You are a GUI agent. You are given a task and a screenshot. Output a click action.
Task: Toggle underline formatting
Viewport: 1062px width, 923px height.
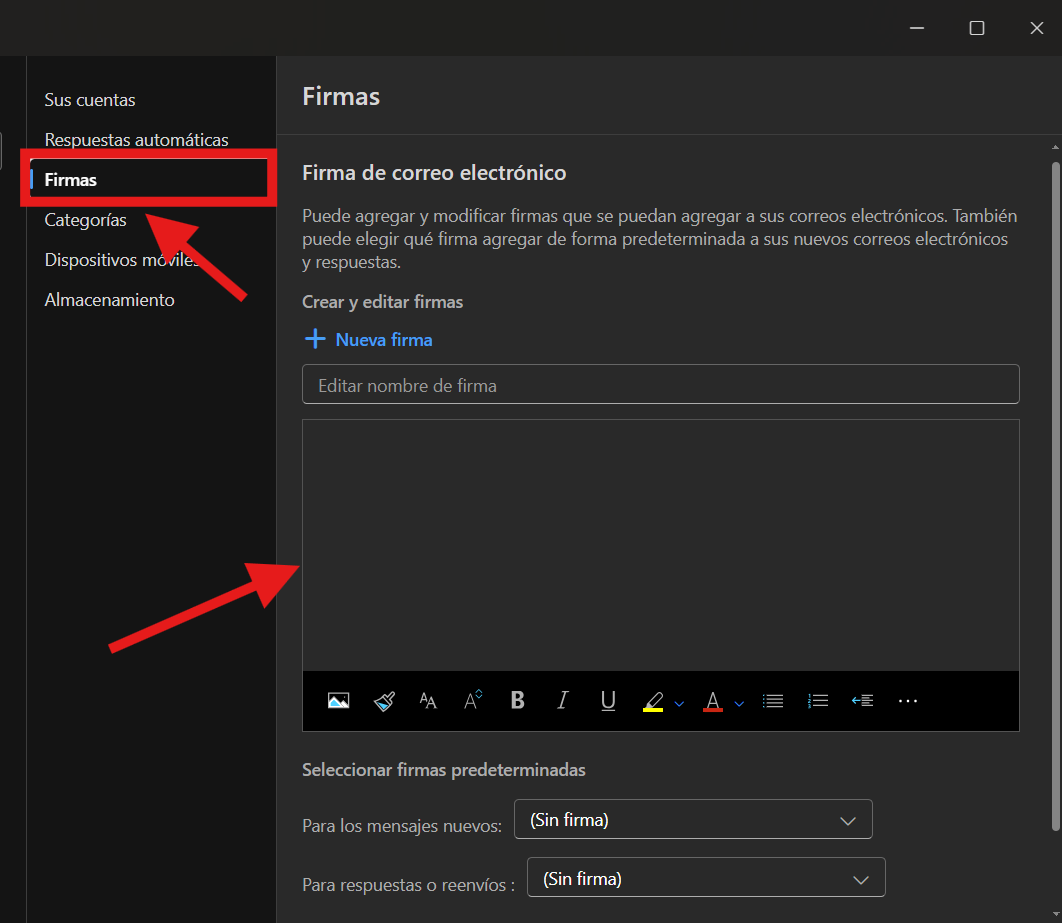click(608, 701)
